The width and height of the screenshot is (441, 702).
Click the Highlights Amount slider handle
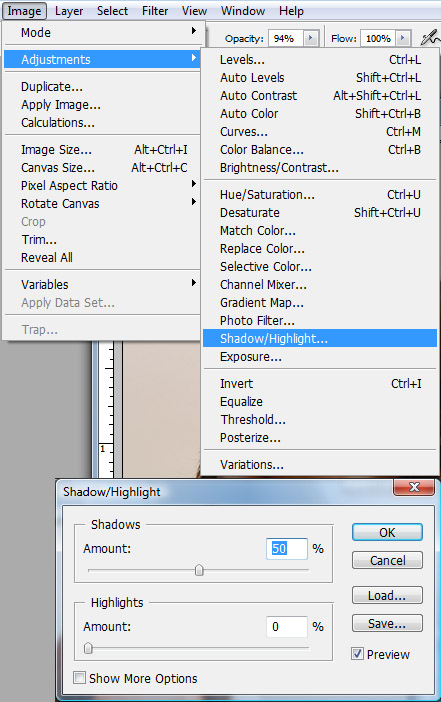[88, 648]
